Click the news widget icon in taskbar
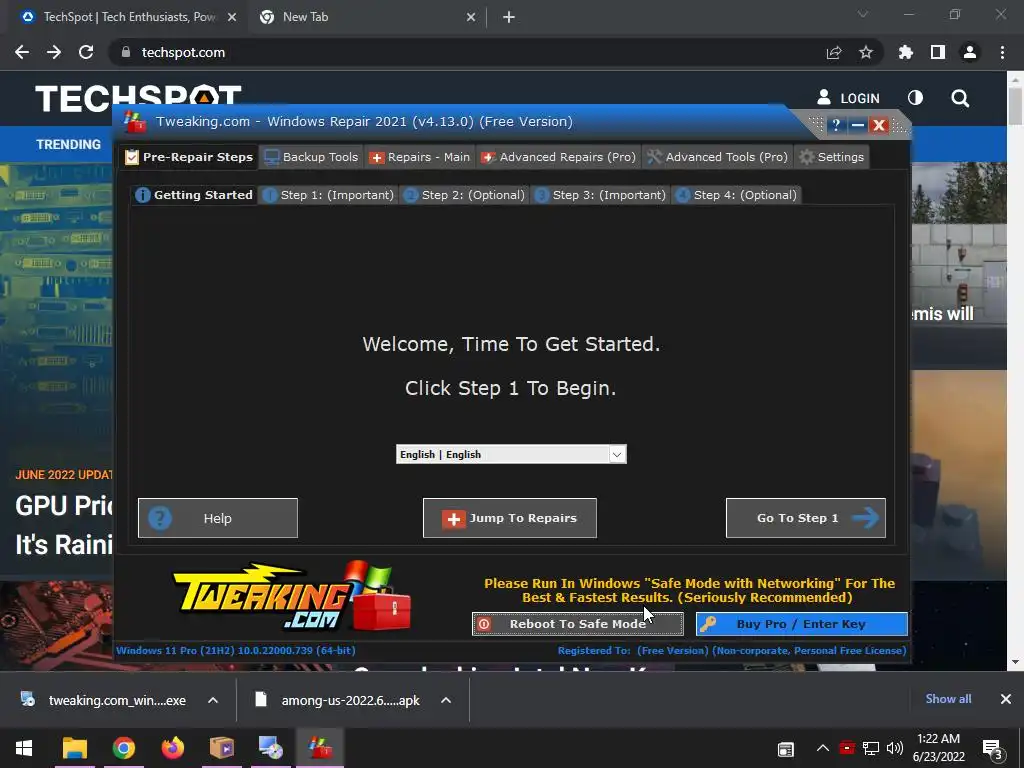1024x768 pixels. pyautogui.click(x=786, y=749)
